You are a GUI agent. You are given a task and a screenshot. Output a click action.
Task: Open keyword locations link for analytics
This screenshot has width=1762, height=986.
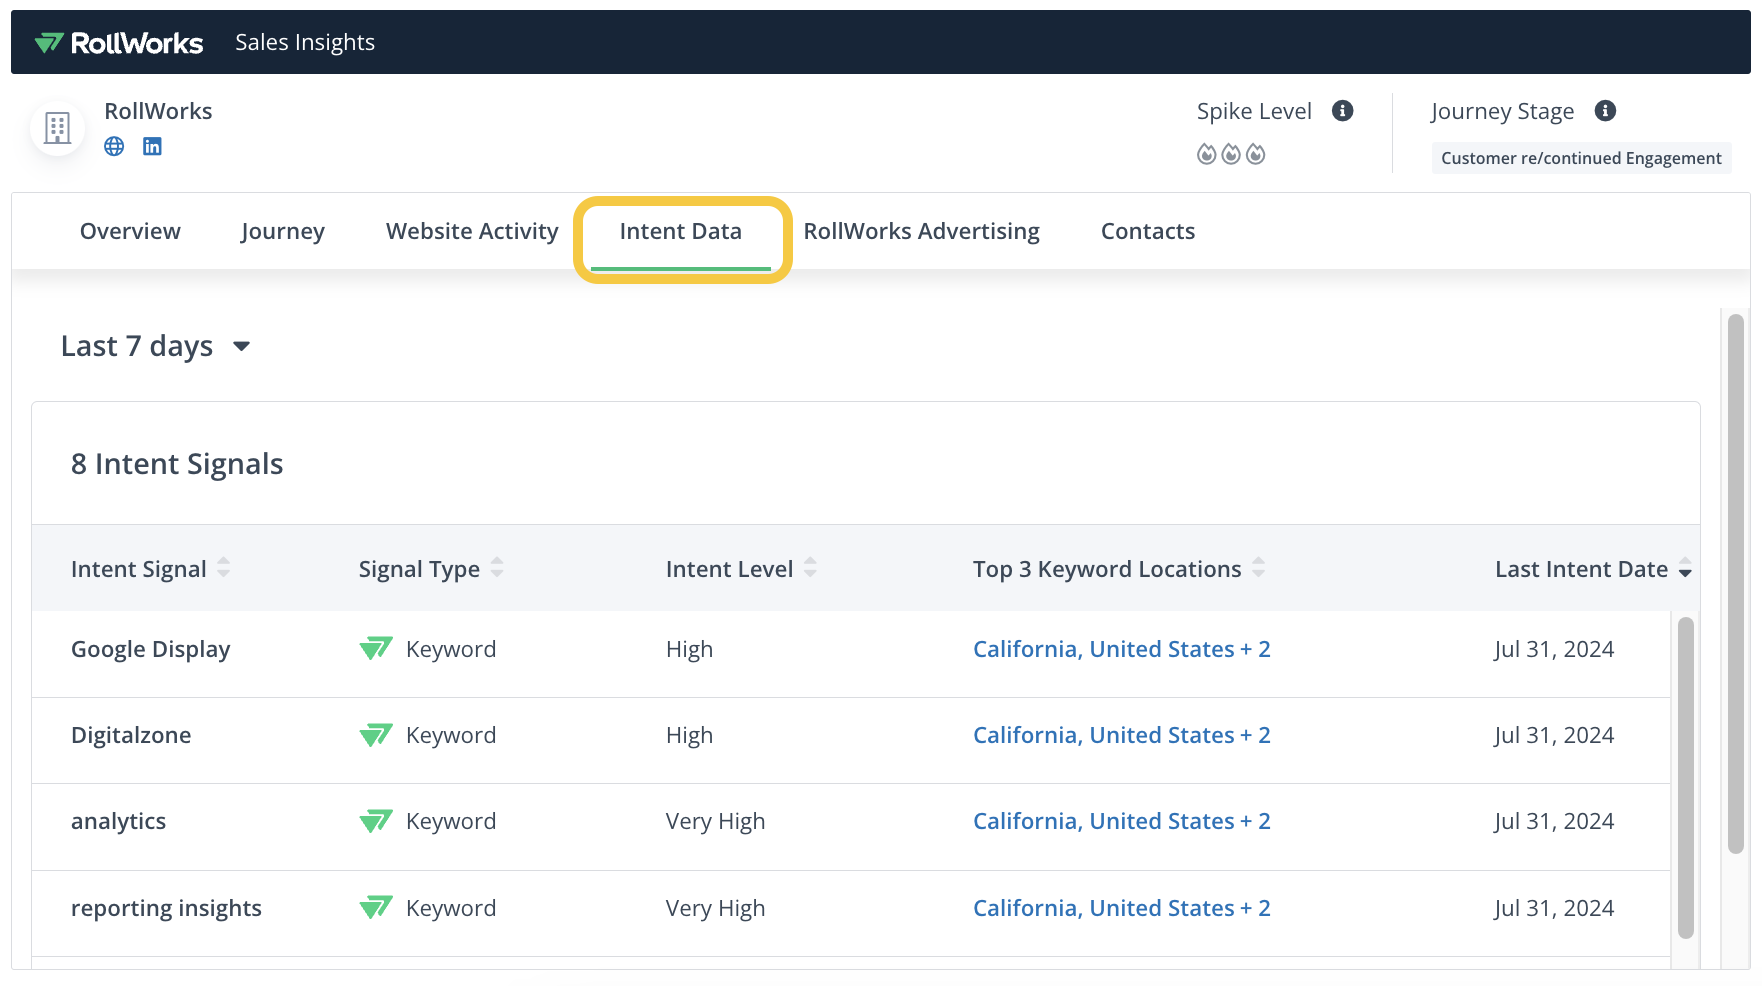(1121, 821)
